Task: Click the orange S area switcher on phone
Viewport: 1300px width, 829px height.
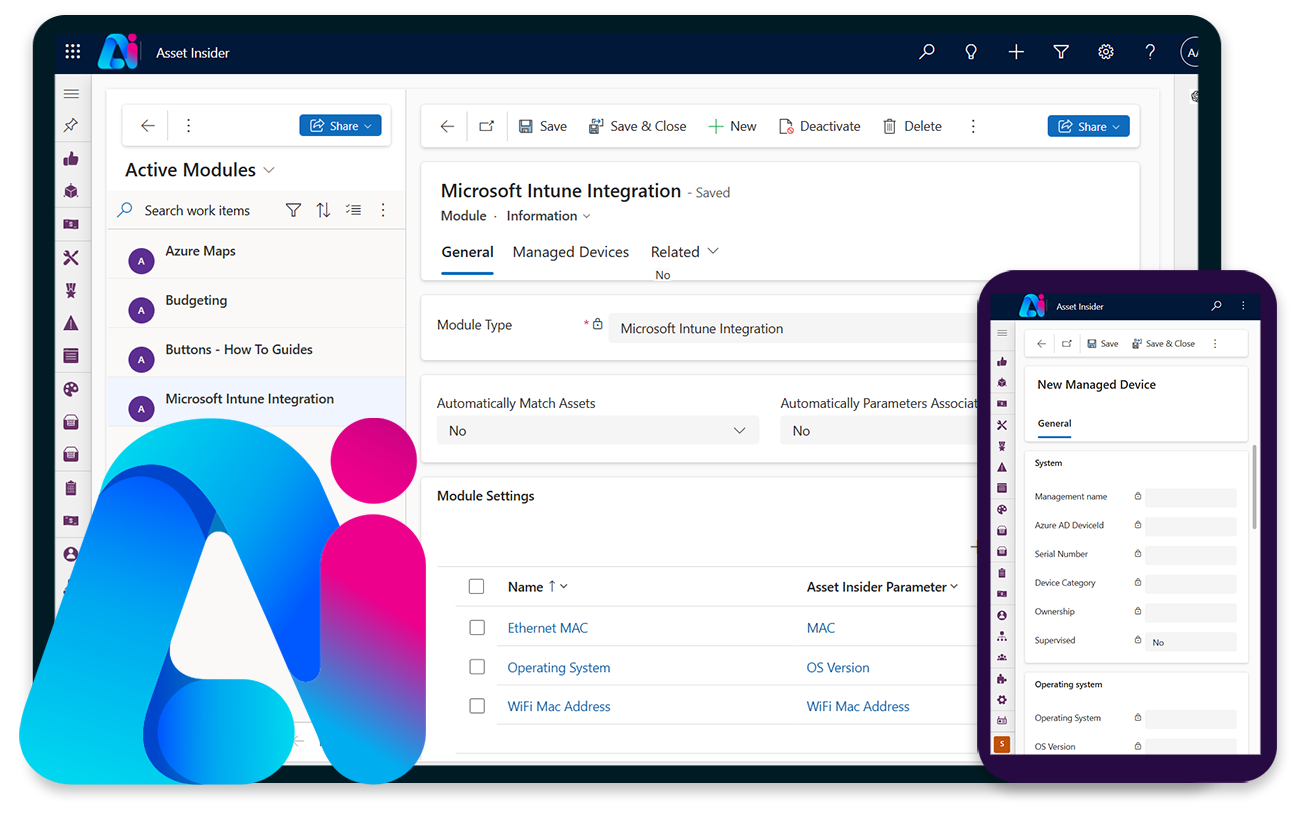Action: click(1002, 744)
